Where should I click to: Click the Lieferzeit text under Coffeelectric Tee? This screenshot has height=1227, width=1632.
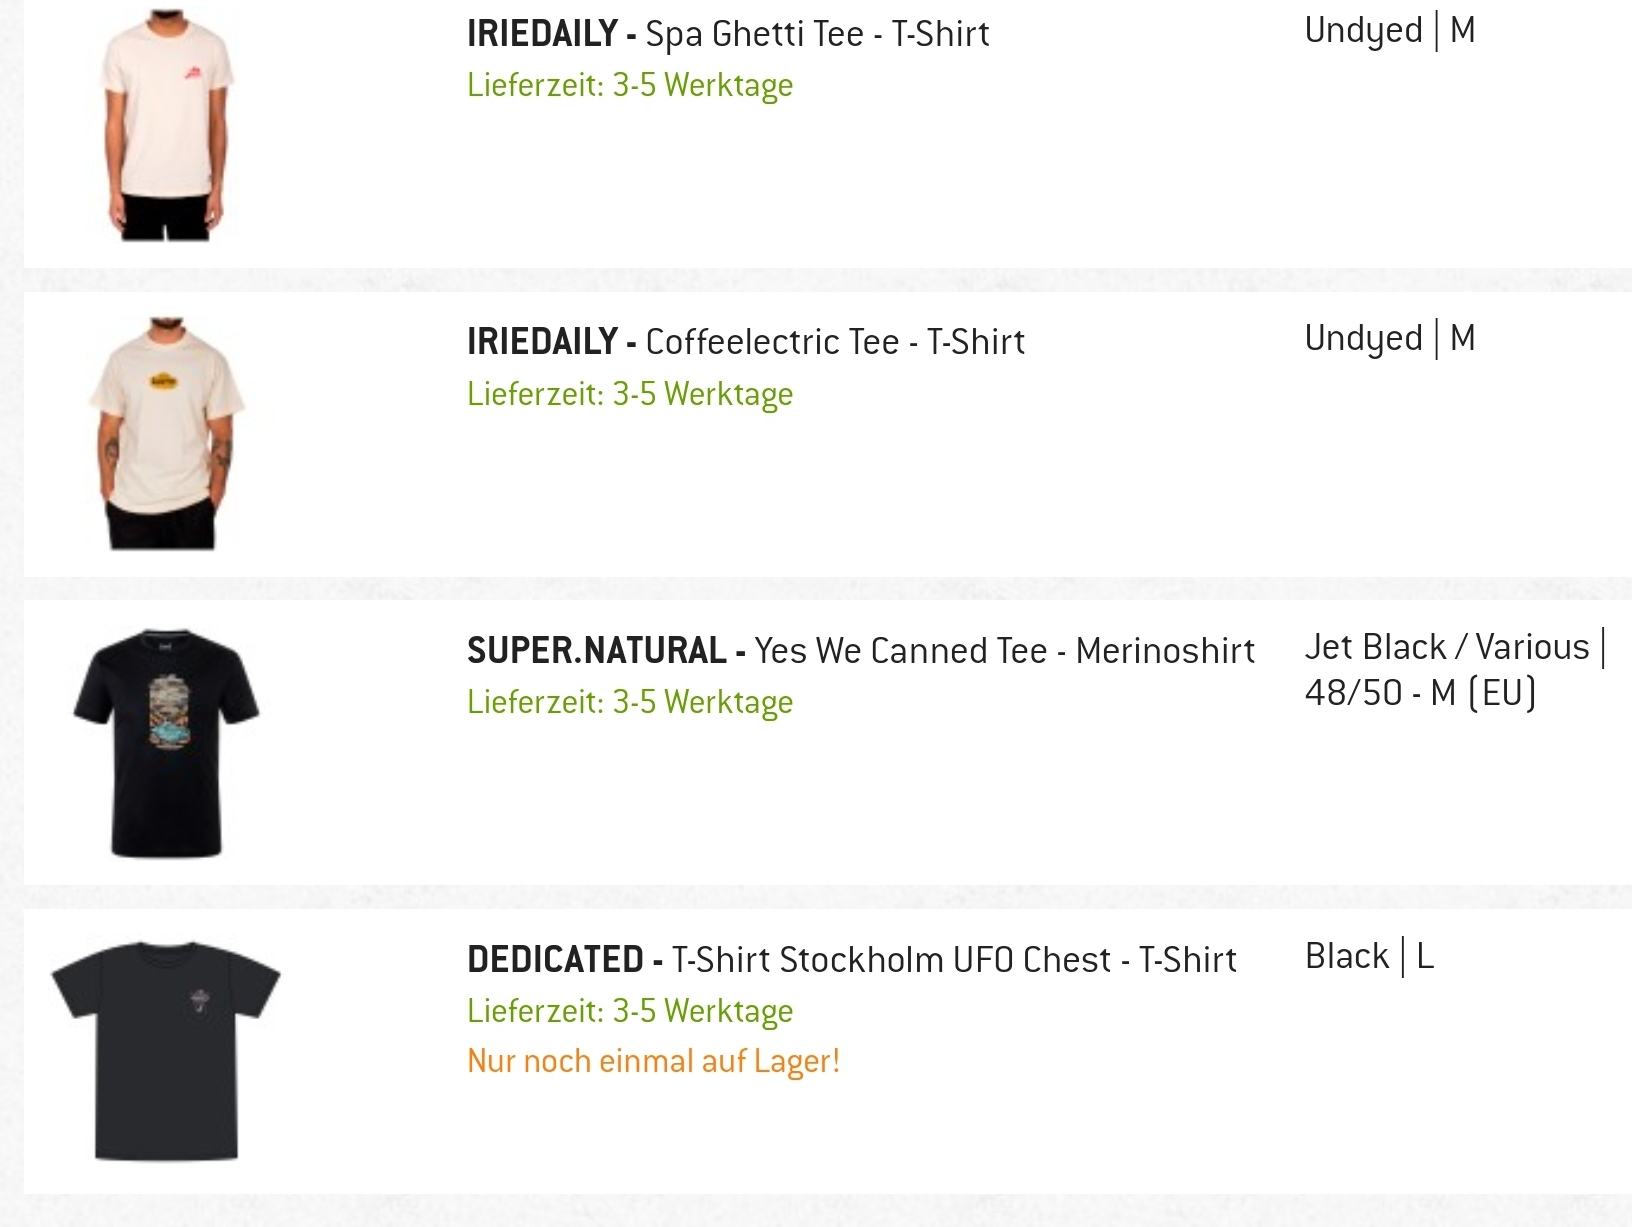click(x=630, y=394)
